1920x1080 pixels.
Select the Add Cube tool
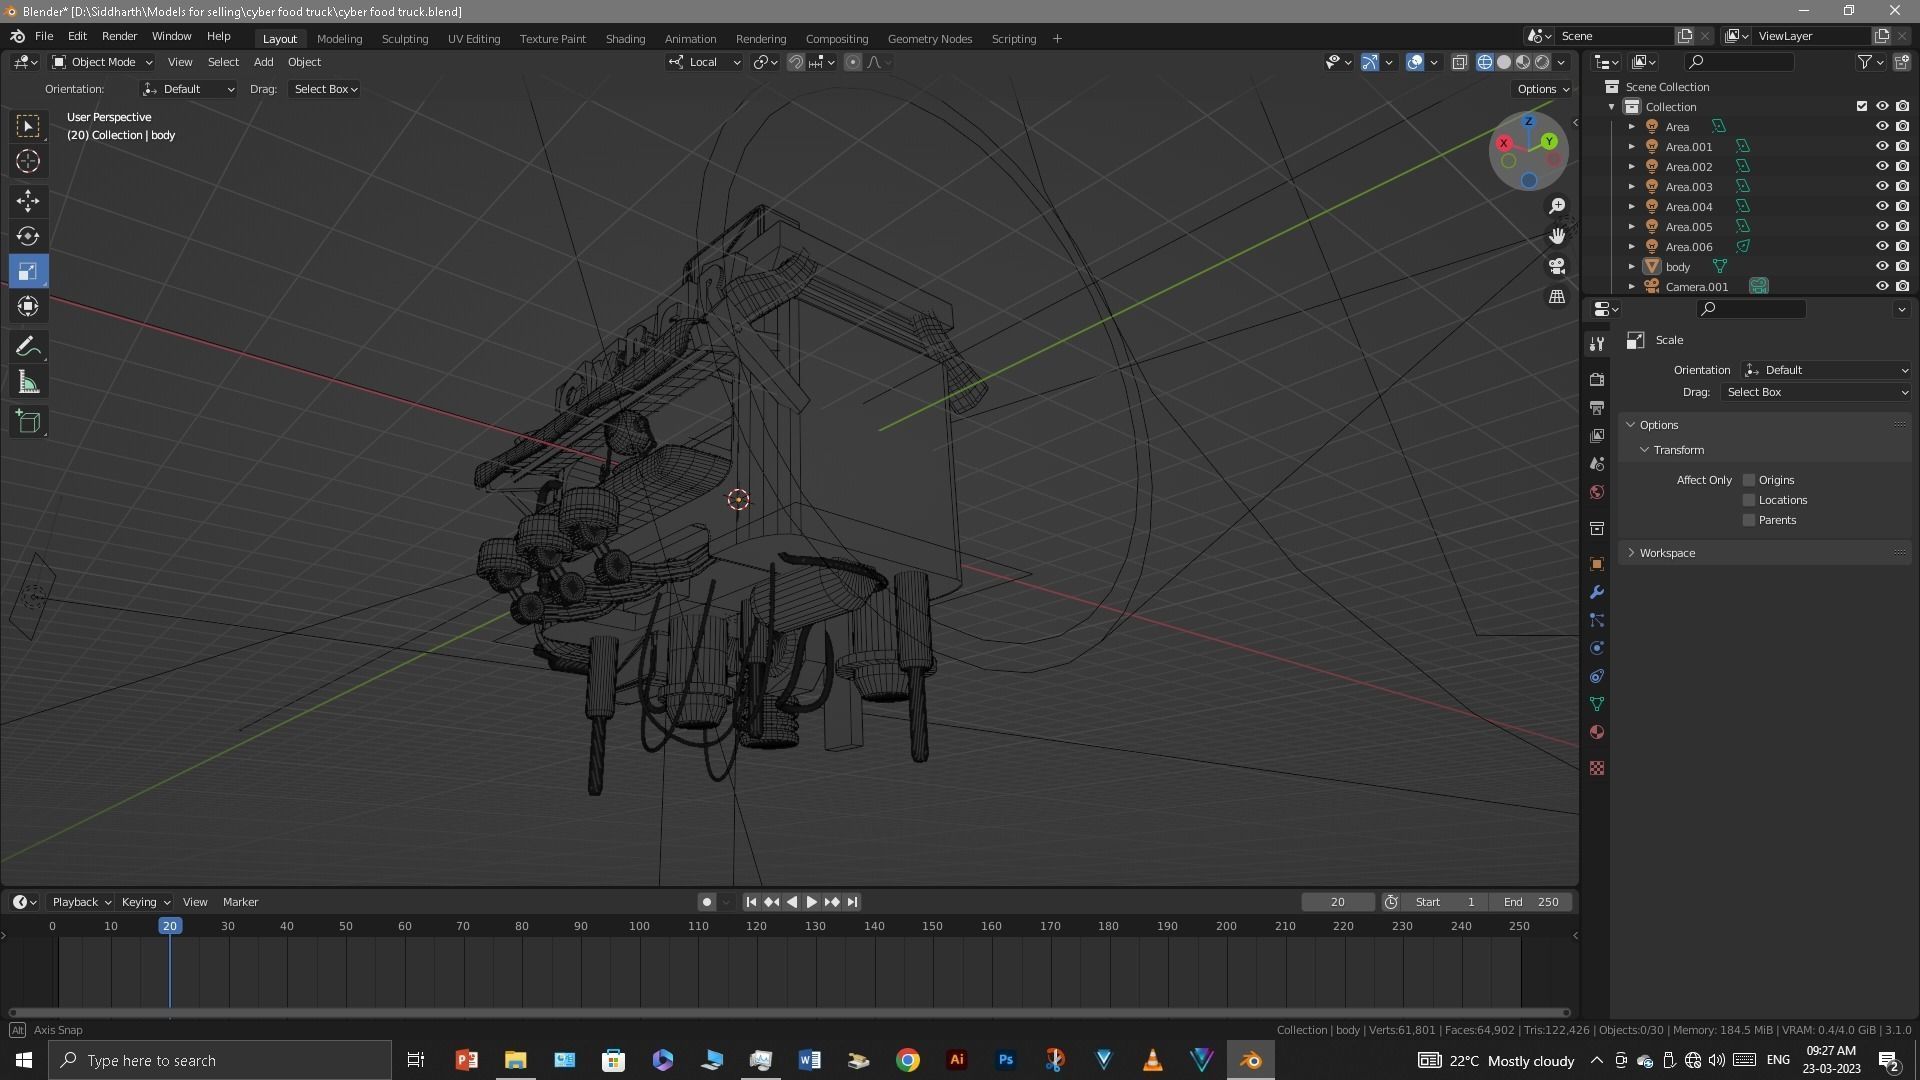[x=28, y=422]
